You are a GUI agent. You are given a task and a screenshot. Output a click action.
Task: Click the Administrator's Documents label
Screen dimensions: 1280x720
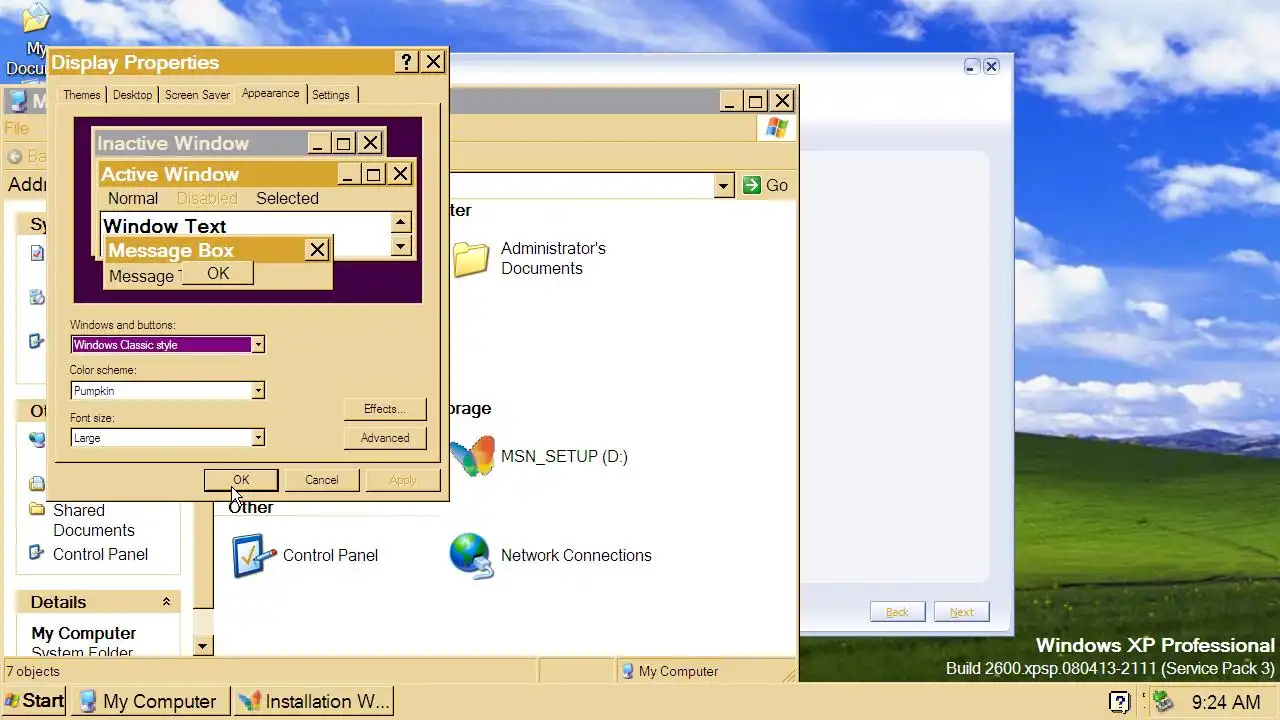pyautogui.click(x=553, y=258)
